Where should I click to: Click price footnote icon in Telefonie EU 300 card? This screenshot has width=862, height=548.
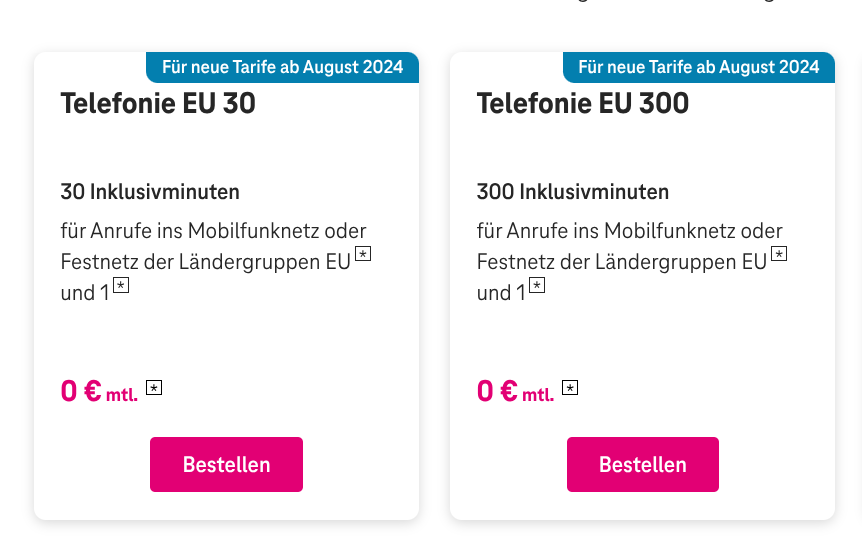[570, 387]
